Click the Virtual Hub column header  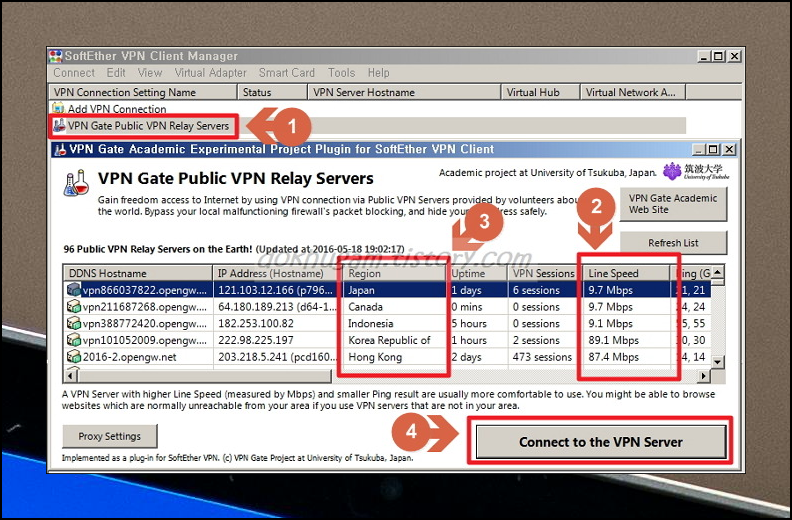tap(540, 92)
